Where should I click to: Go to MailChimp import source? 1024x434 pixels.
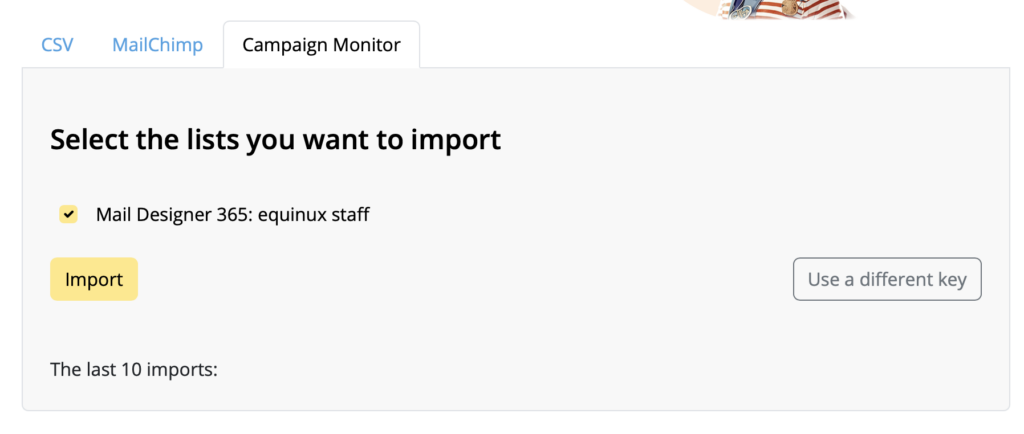pos(157,45)
